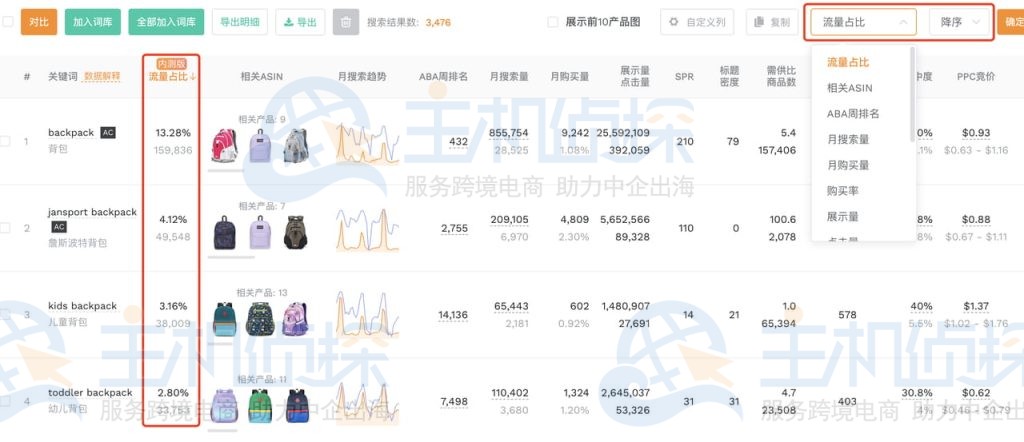Click the toddler backpack keyword
Viewport: 1024px width, 442px height.
[x=90, y=392]
